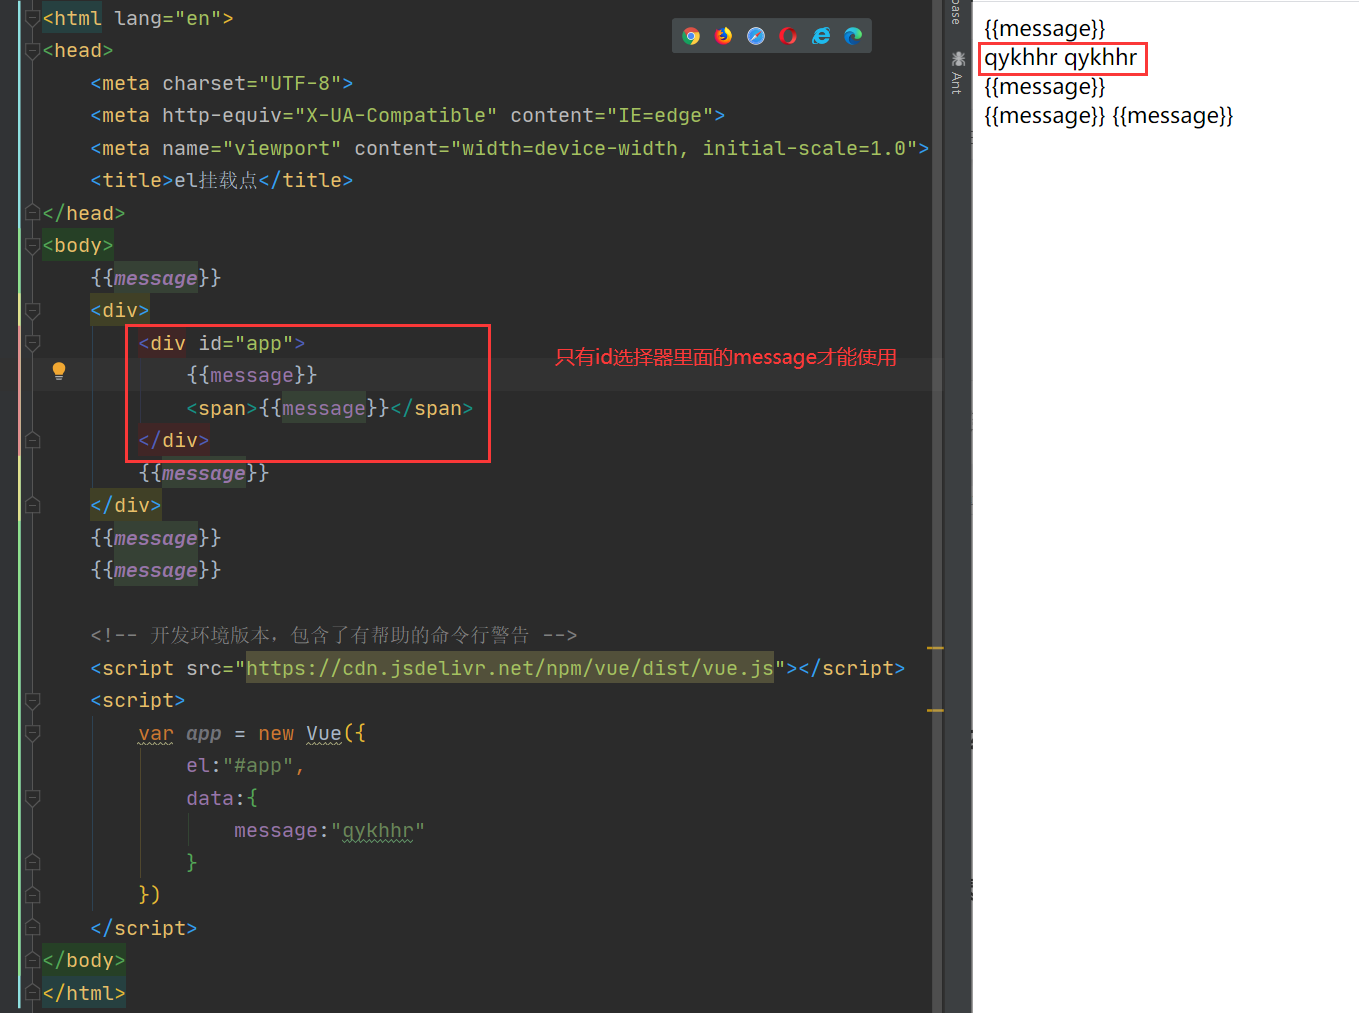
Task: Collapse the Vue script block fold
Action: pyautogui.click(x=32, y=700)
